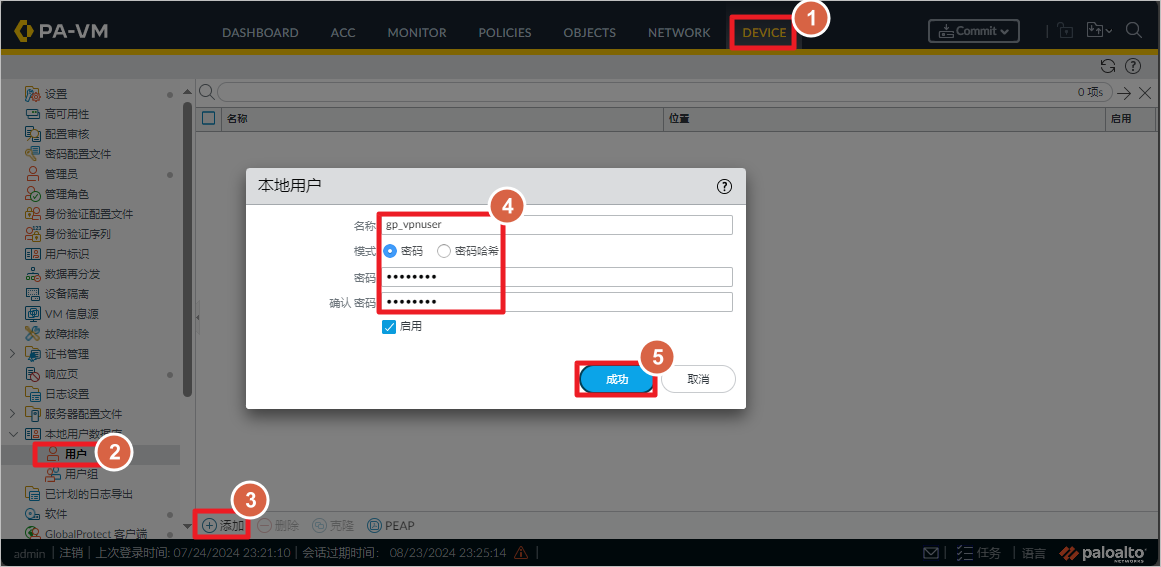Screen dimensions: 1161x567
Task: Click the 确认密码 field
Action: (557, 302)
